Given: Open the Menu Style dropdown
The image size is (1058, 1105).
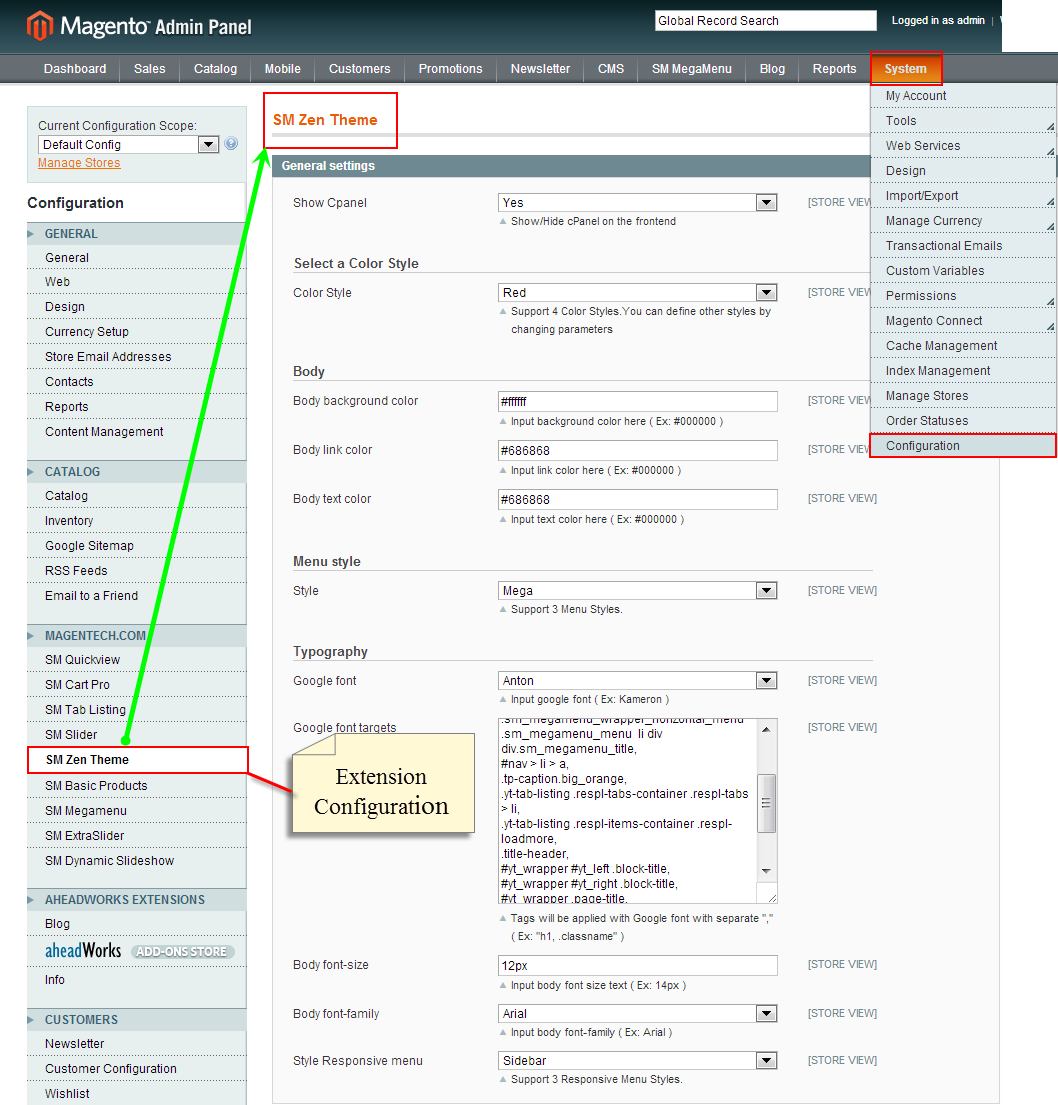Looking at the screenshot, I should [x=637, y=591].
